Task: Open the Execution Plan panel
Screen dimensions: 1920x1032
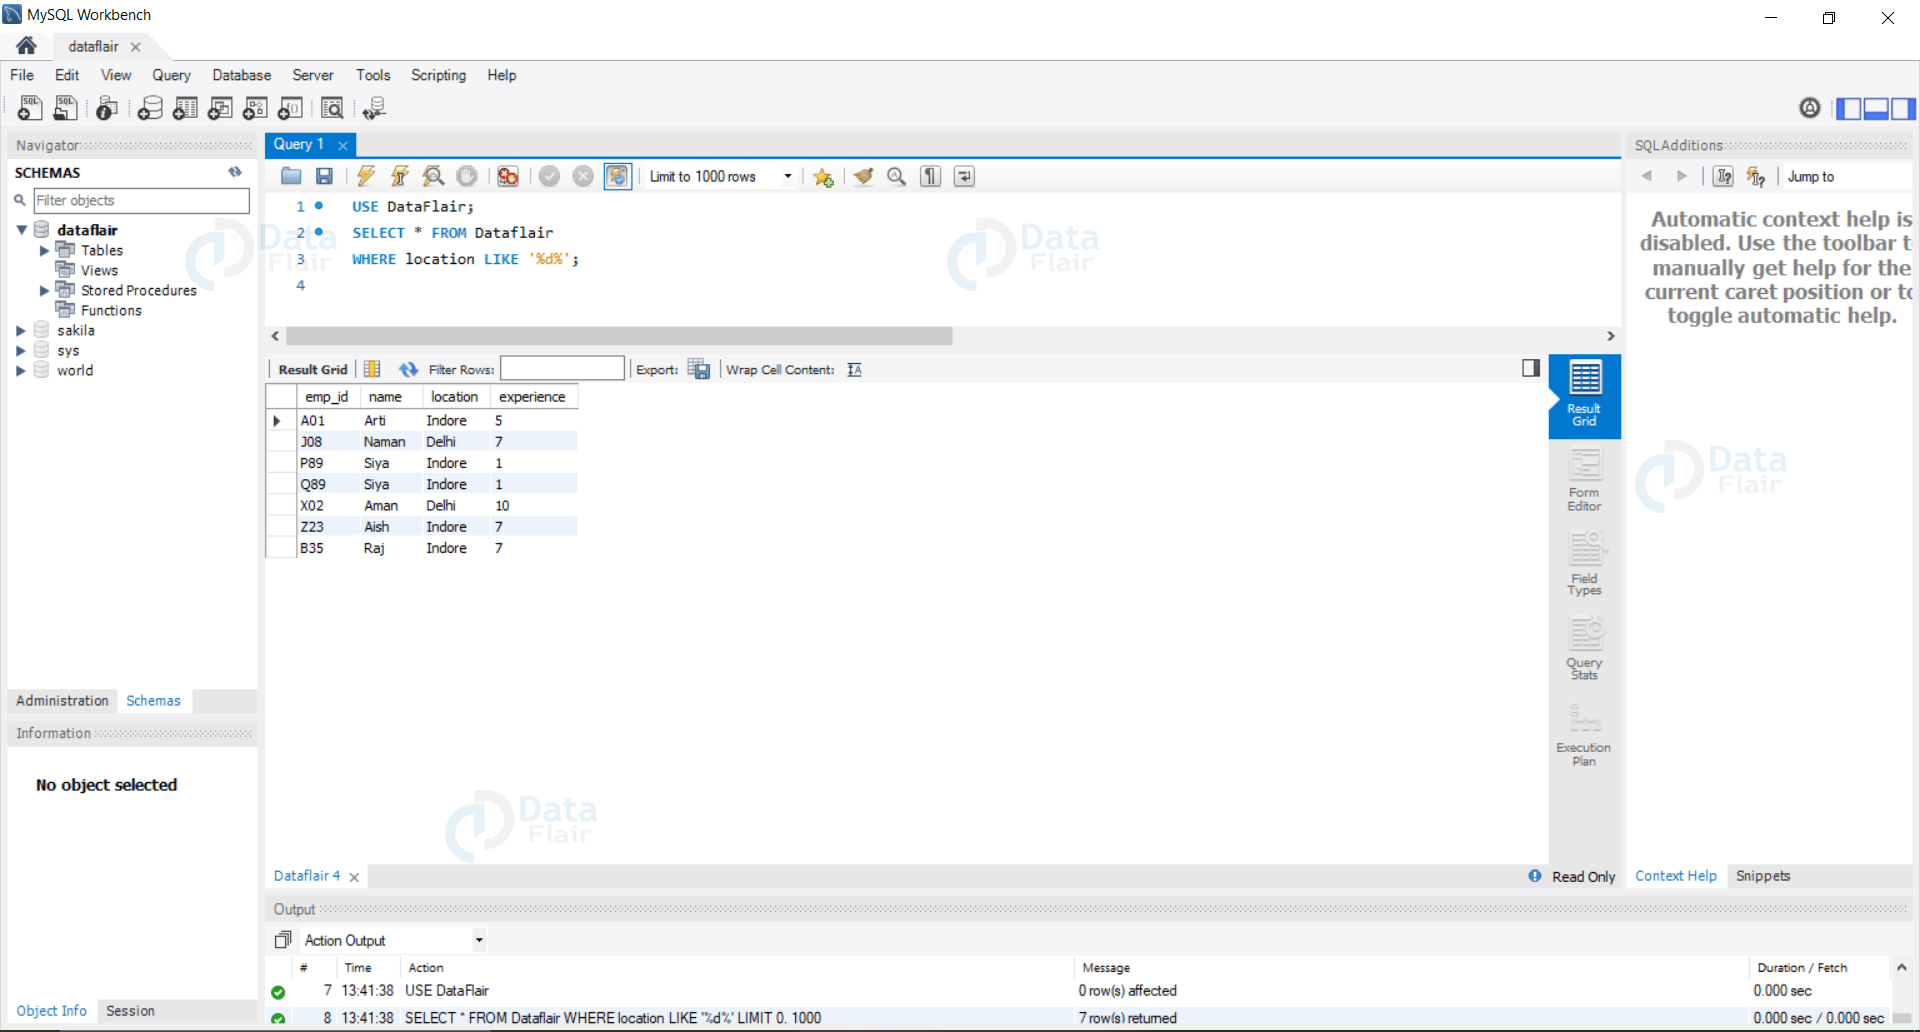Action: (x=1583, y=735)
